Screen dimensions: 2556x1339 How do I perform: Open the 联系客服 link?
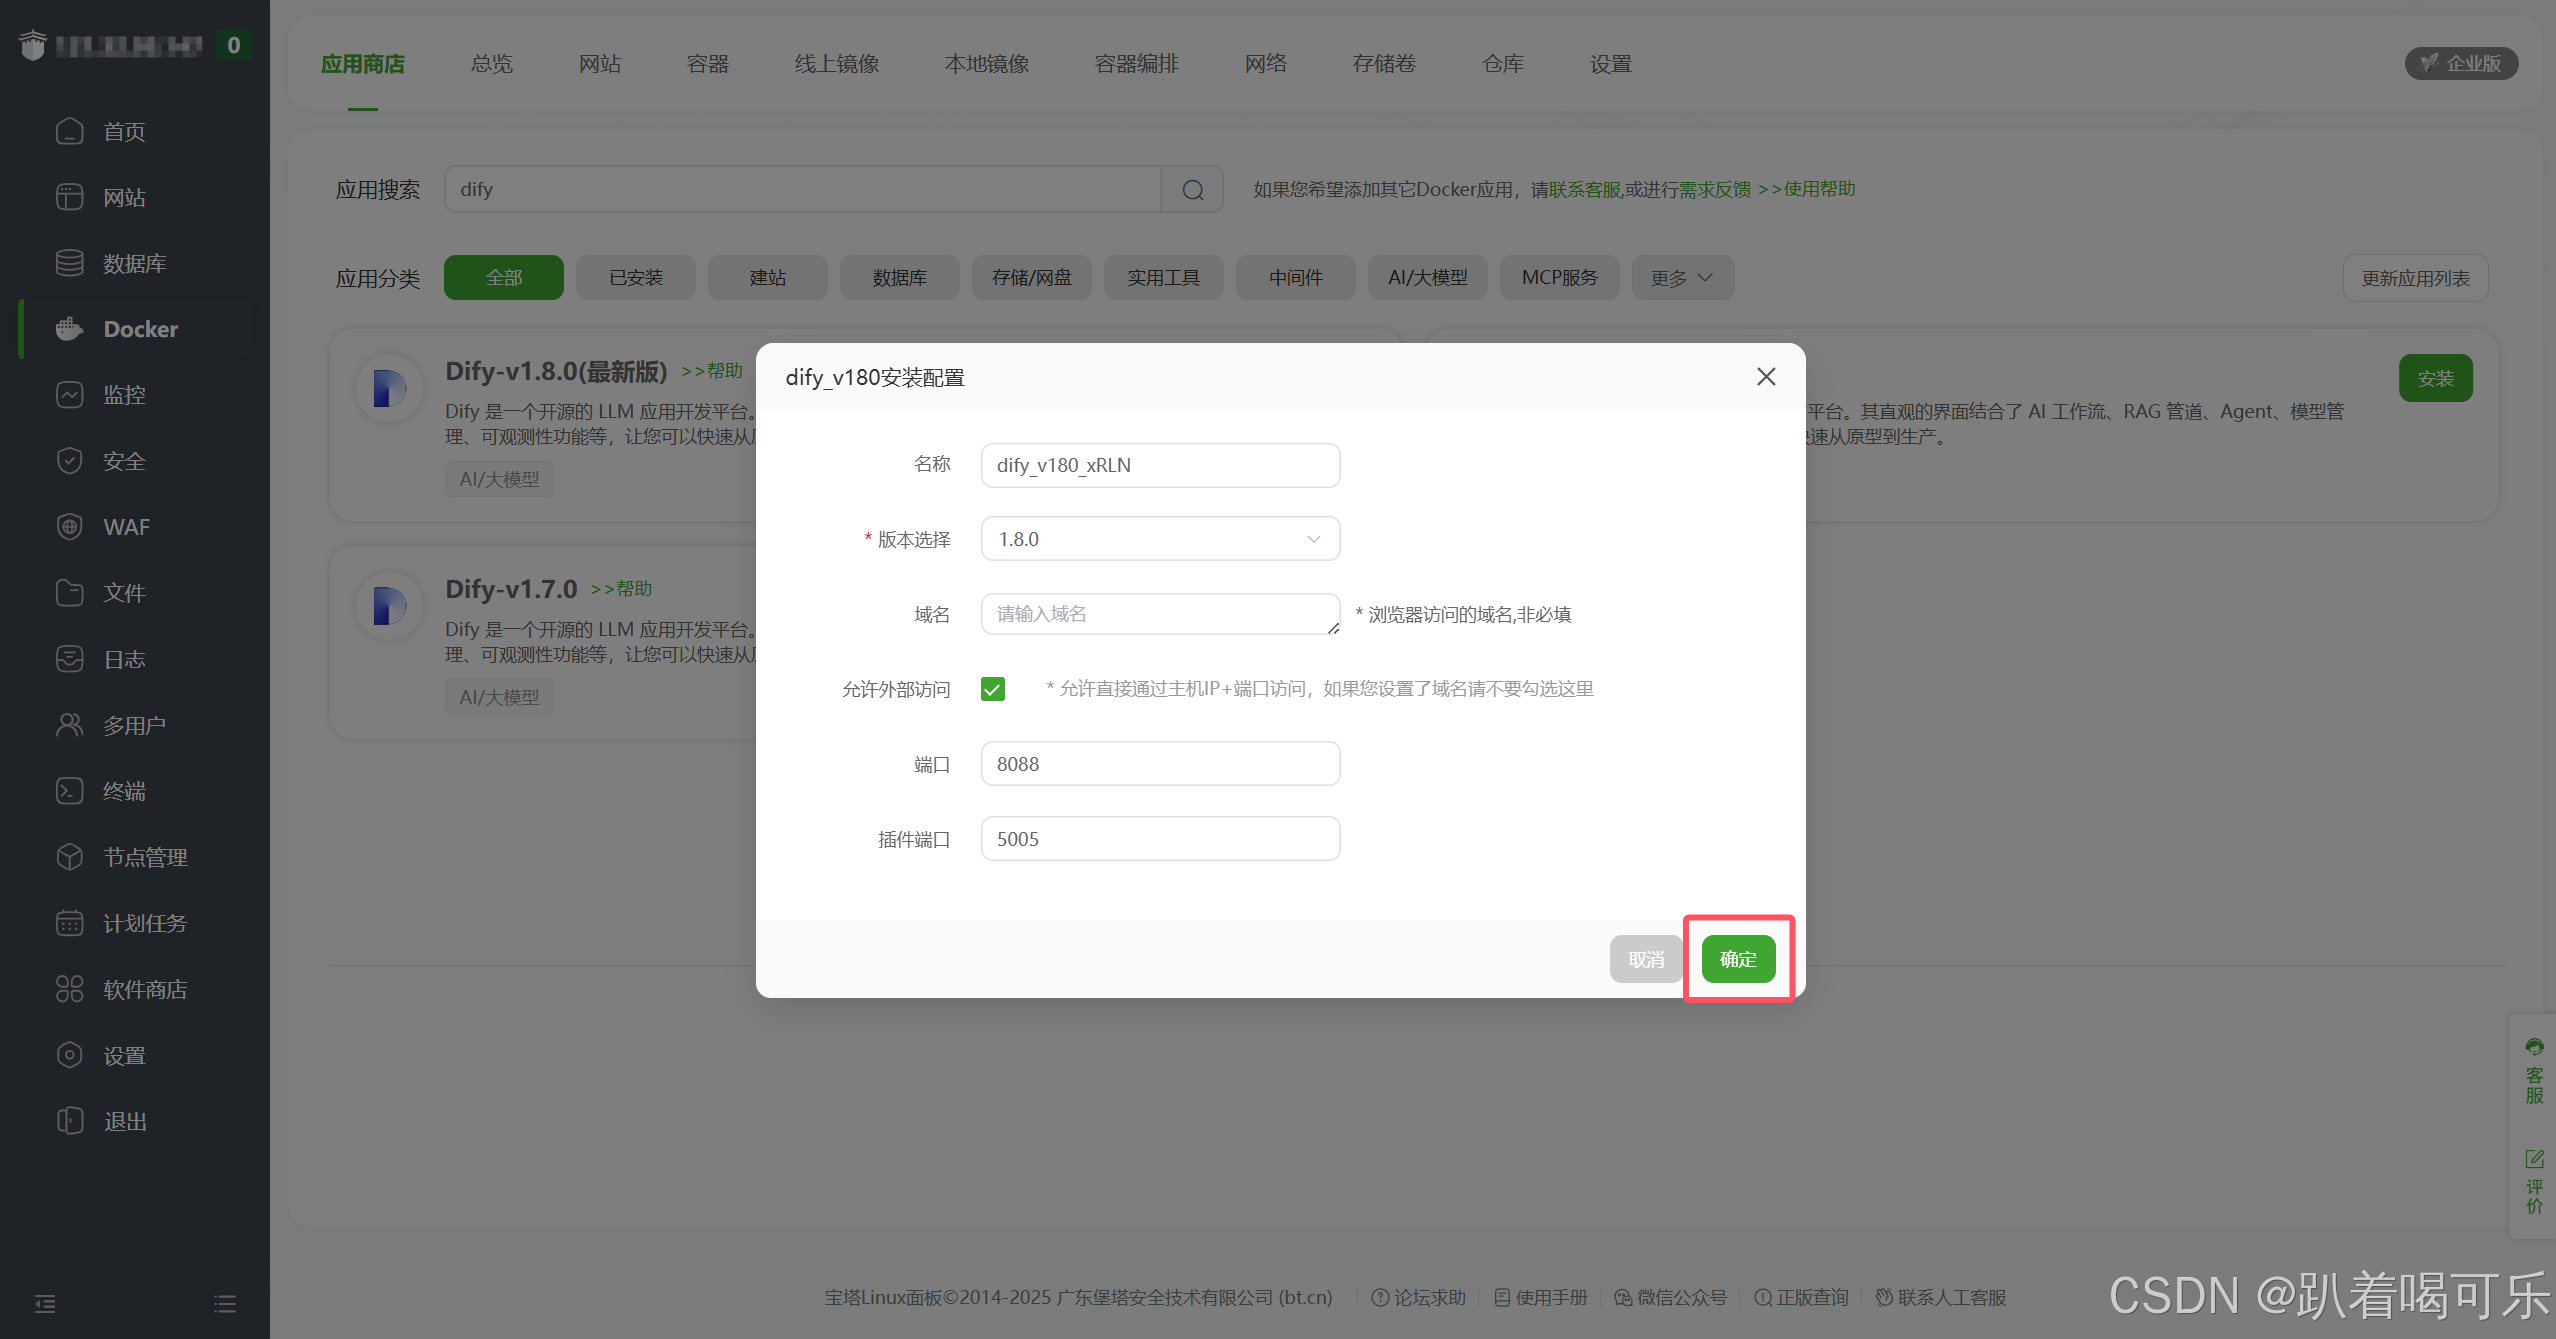[x=1585, y=189]
